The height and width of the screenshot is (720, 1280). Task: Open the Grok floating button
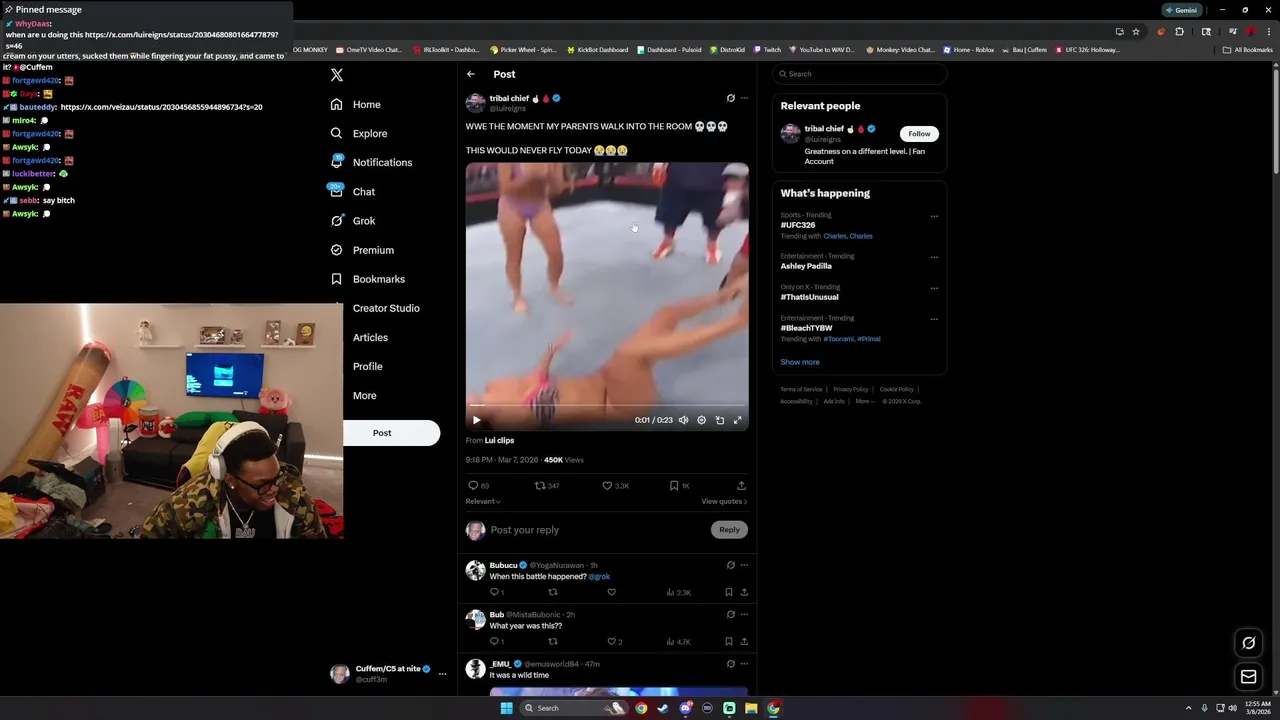pyautogui.click(x=1248, y=643)
